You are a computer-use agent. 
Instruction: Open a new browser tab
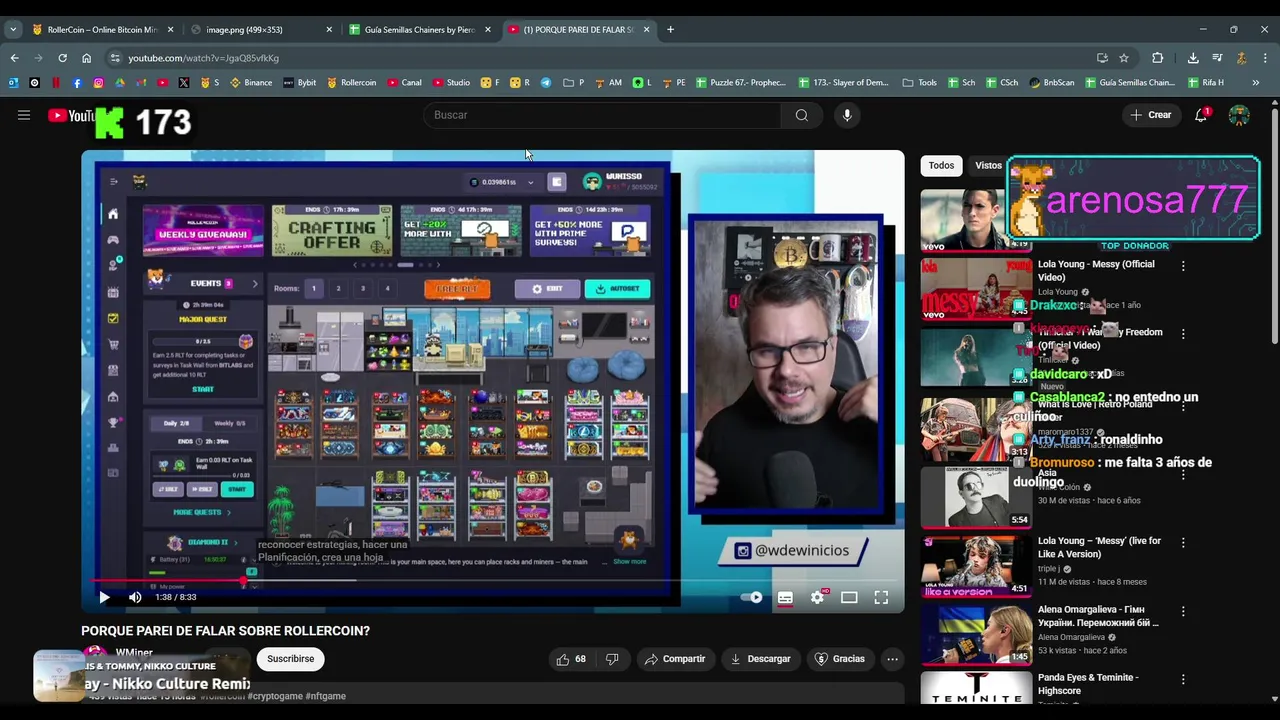coord(670,30)
